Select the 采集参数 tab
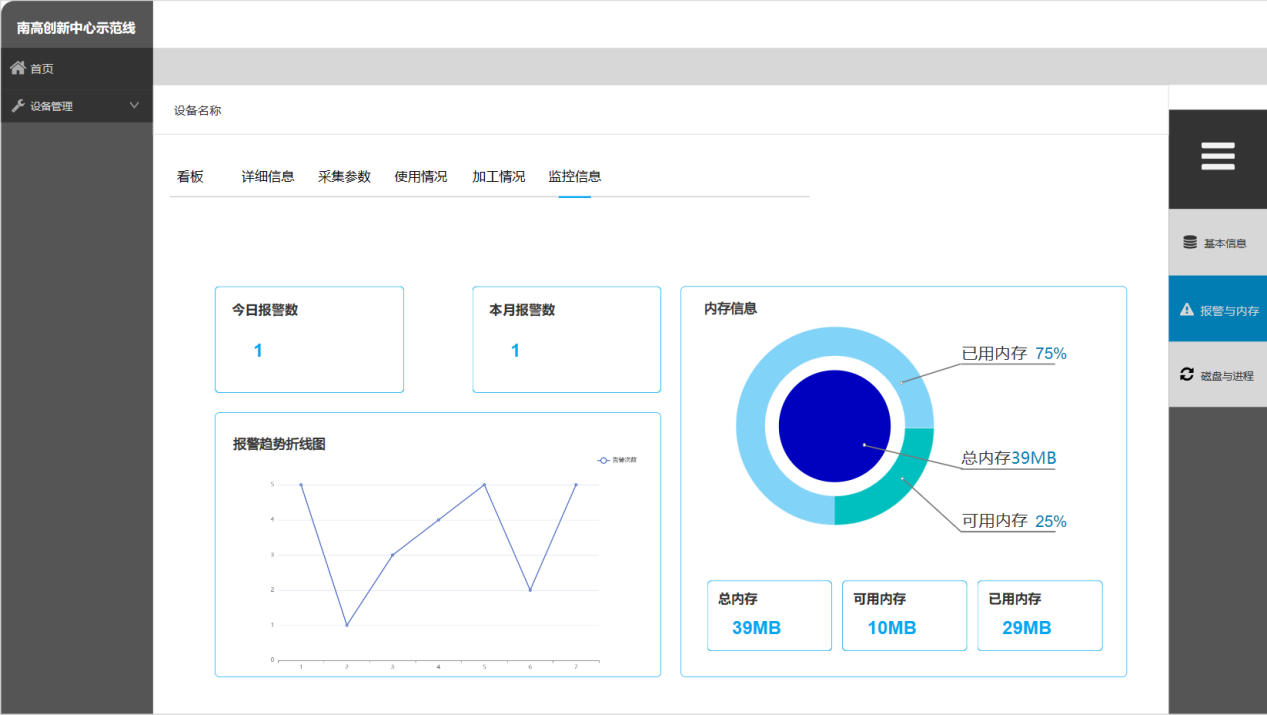The width and height of the screenshot is (1267, 715). [x=344, y=177]
